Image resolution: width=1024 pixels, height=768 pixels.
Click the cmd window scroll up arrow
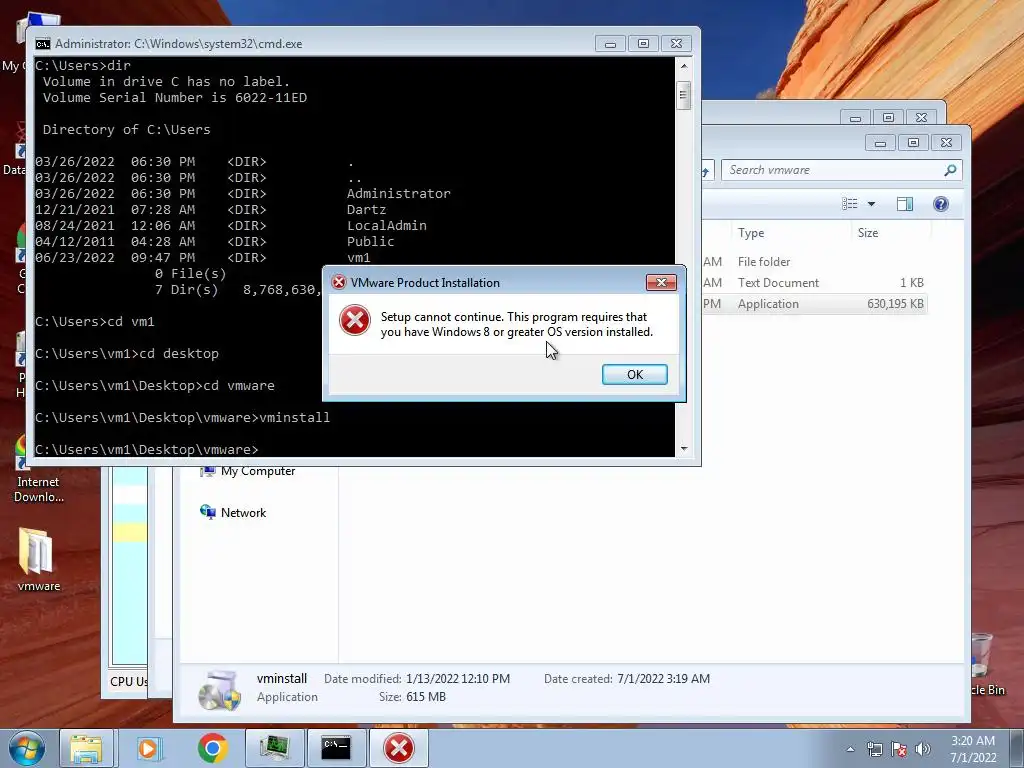coord(684,66)
